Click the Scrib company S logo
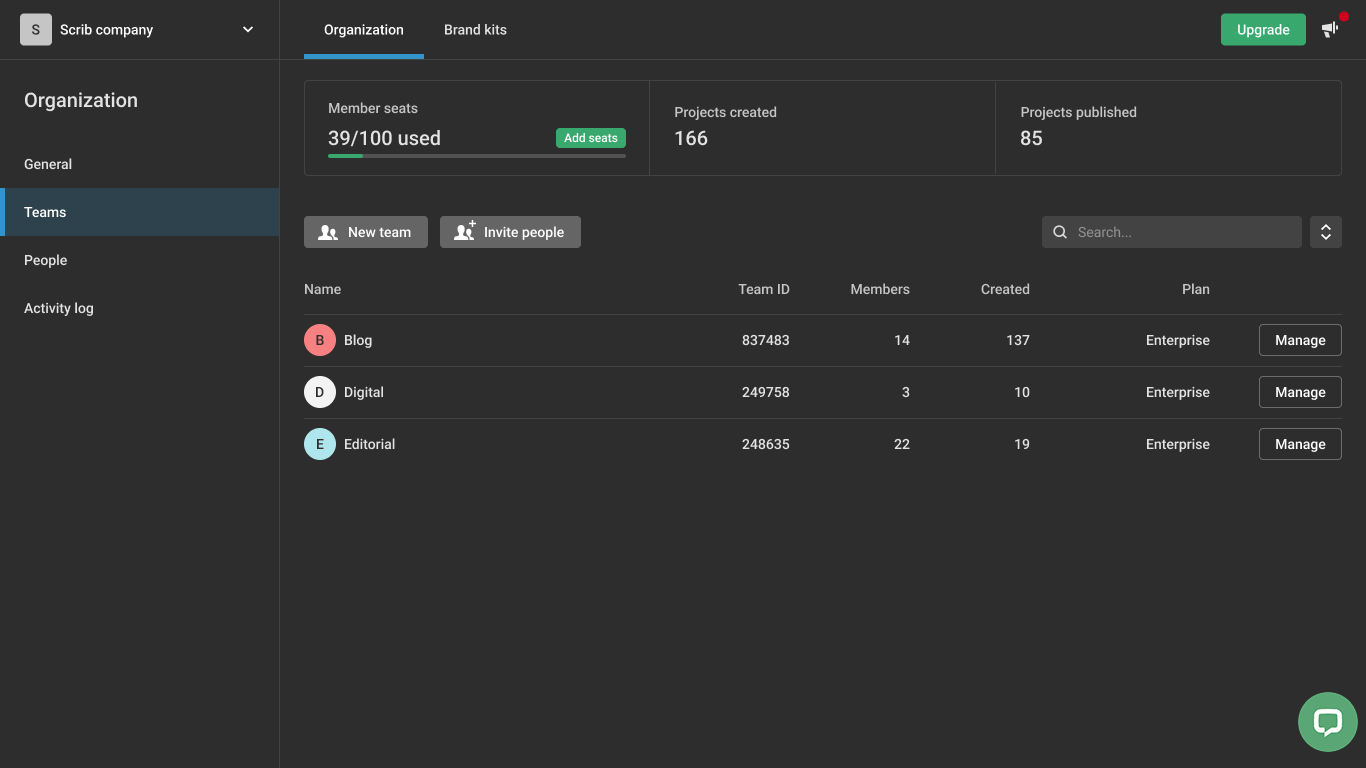 pyautogui.click(x=36, y=30)
